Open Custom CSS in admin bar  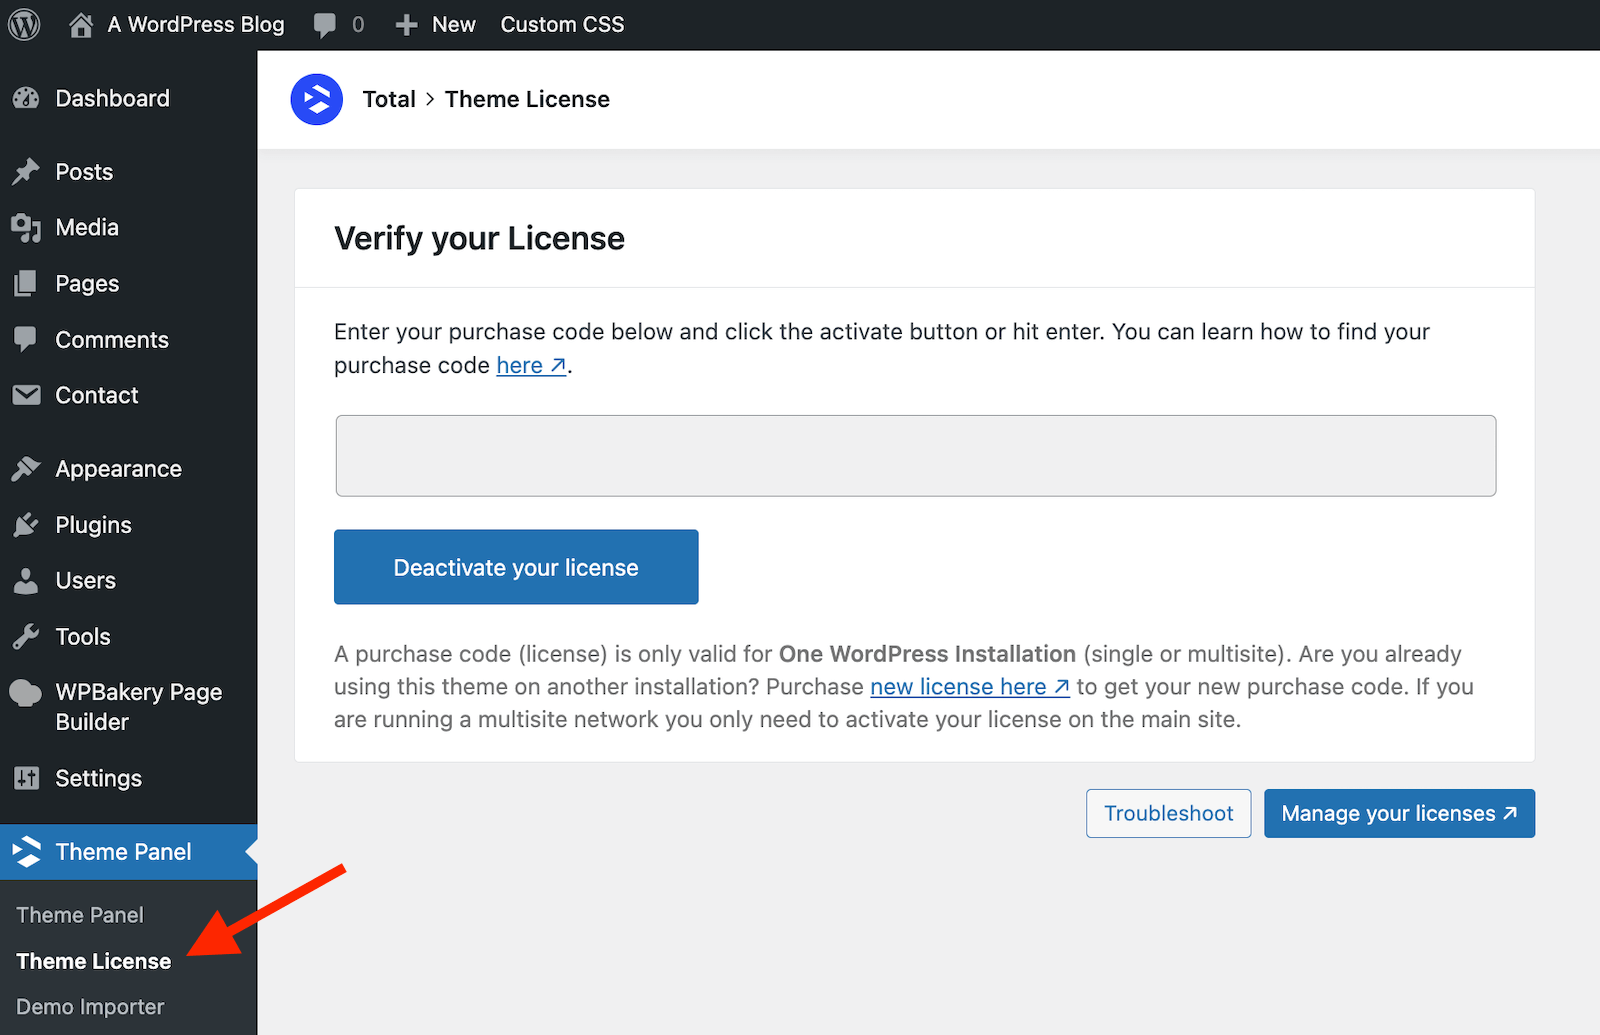562,25
